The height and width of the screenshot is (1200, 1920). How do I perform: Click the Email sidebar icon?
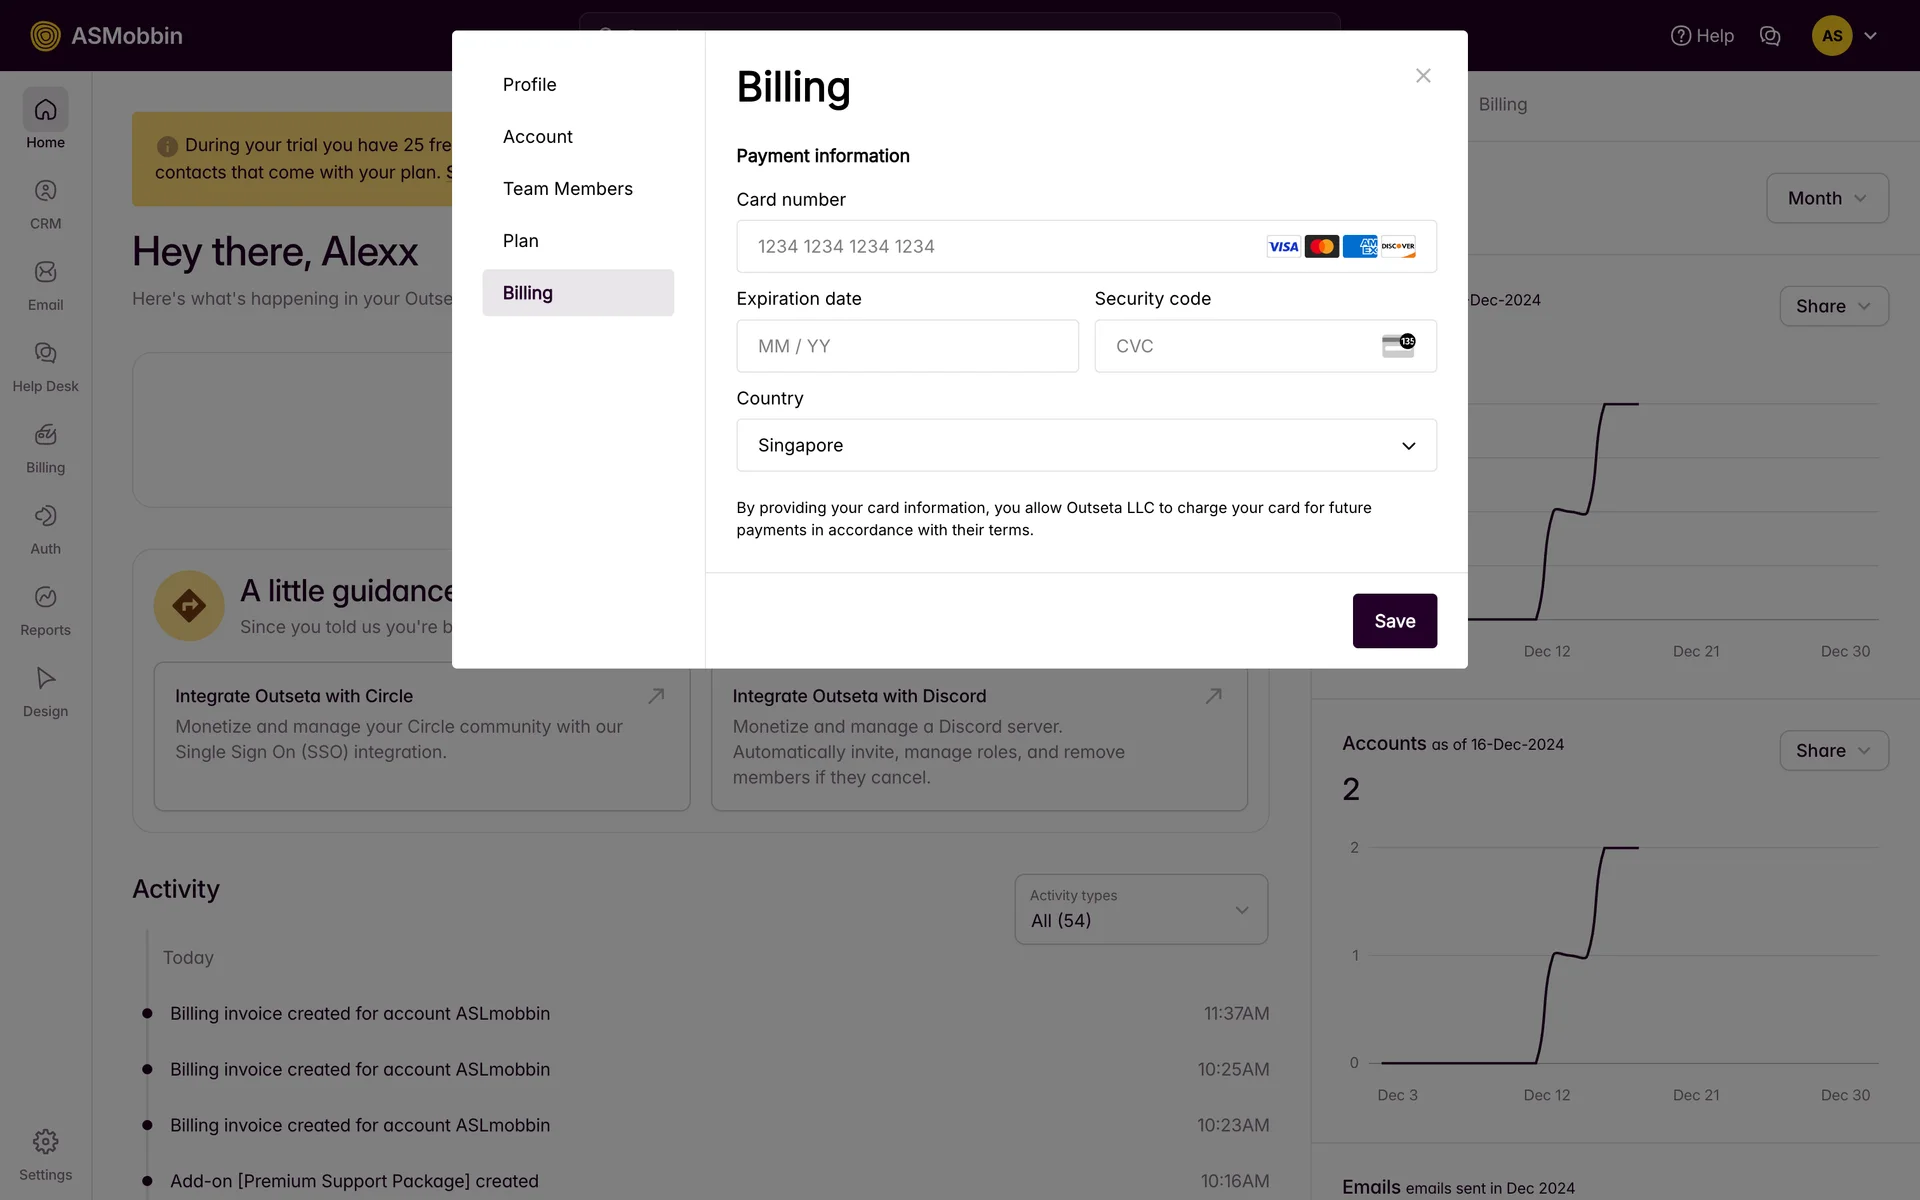(45, 285)
